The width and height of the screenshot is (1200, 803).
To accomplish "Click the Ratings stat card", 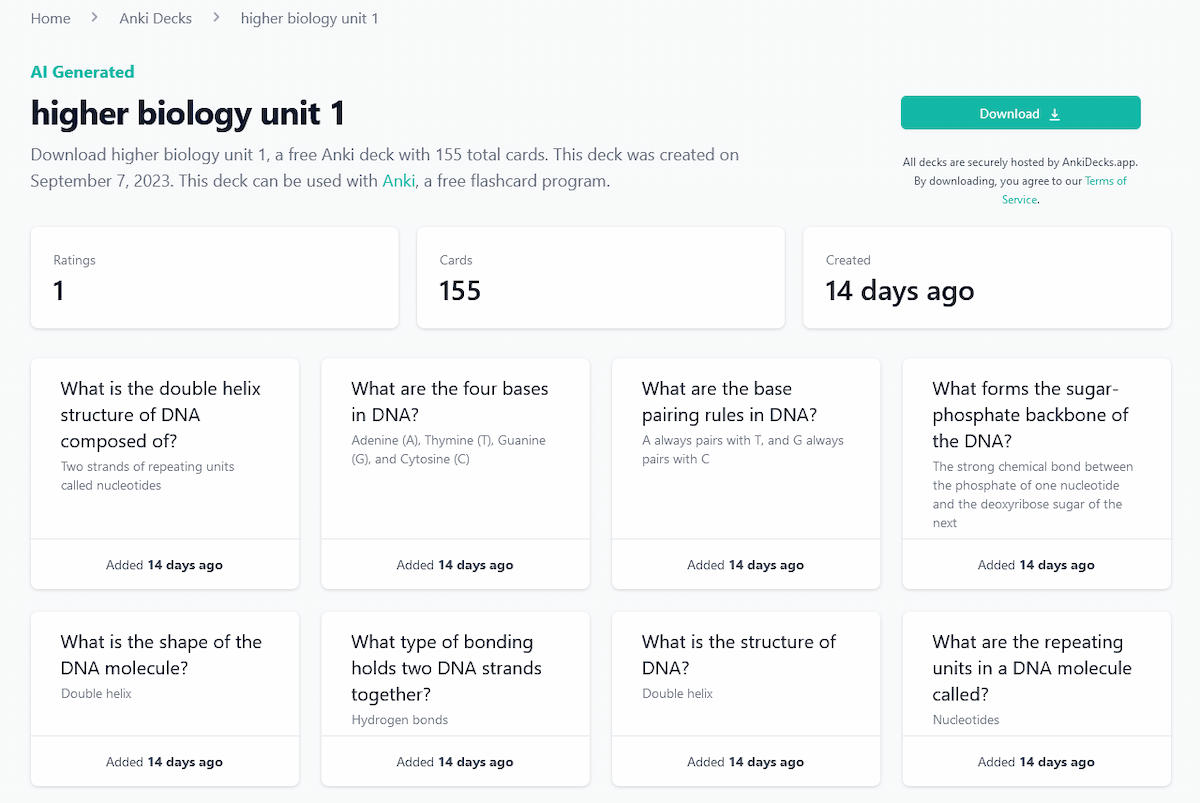I will click(215, 277).
